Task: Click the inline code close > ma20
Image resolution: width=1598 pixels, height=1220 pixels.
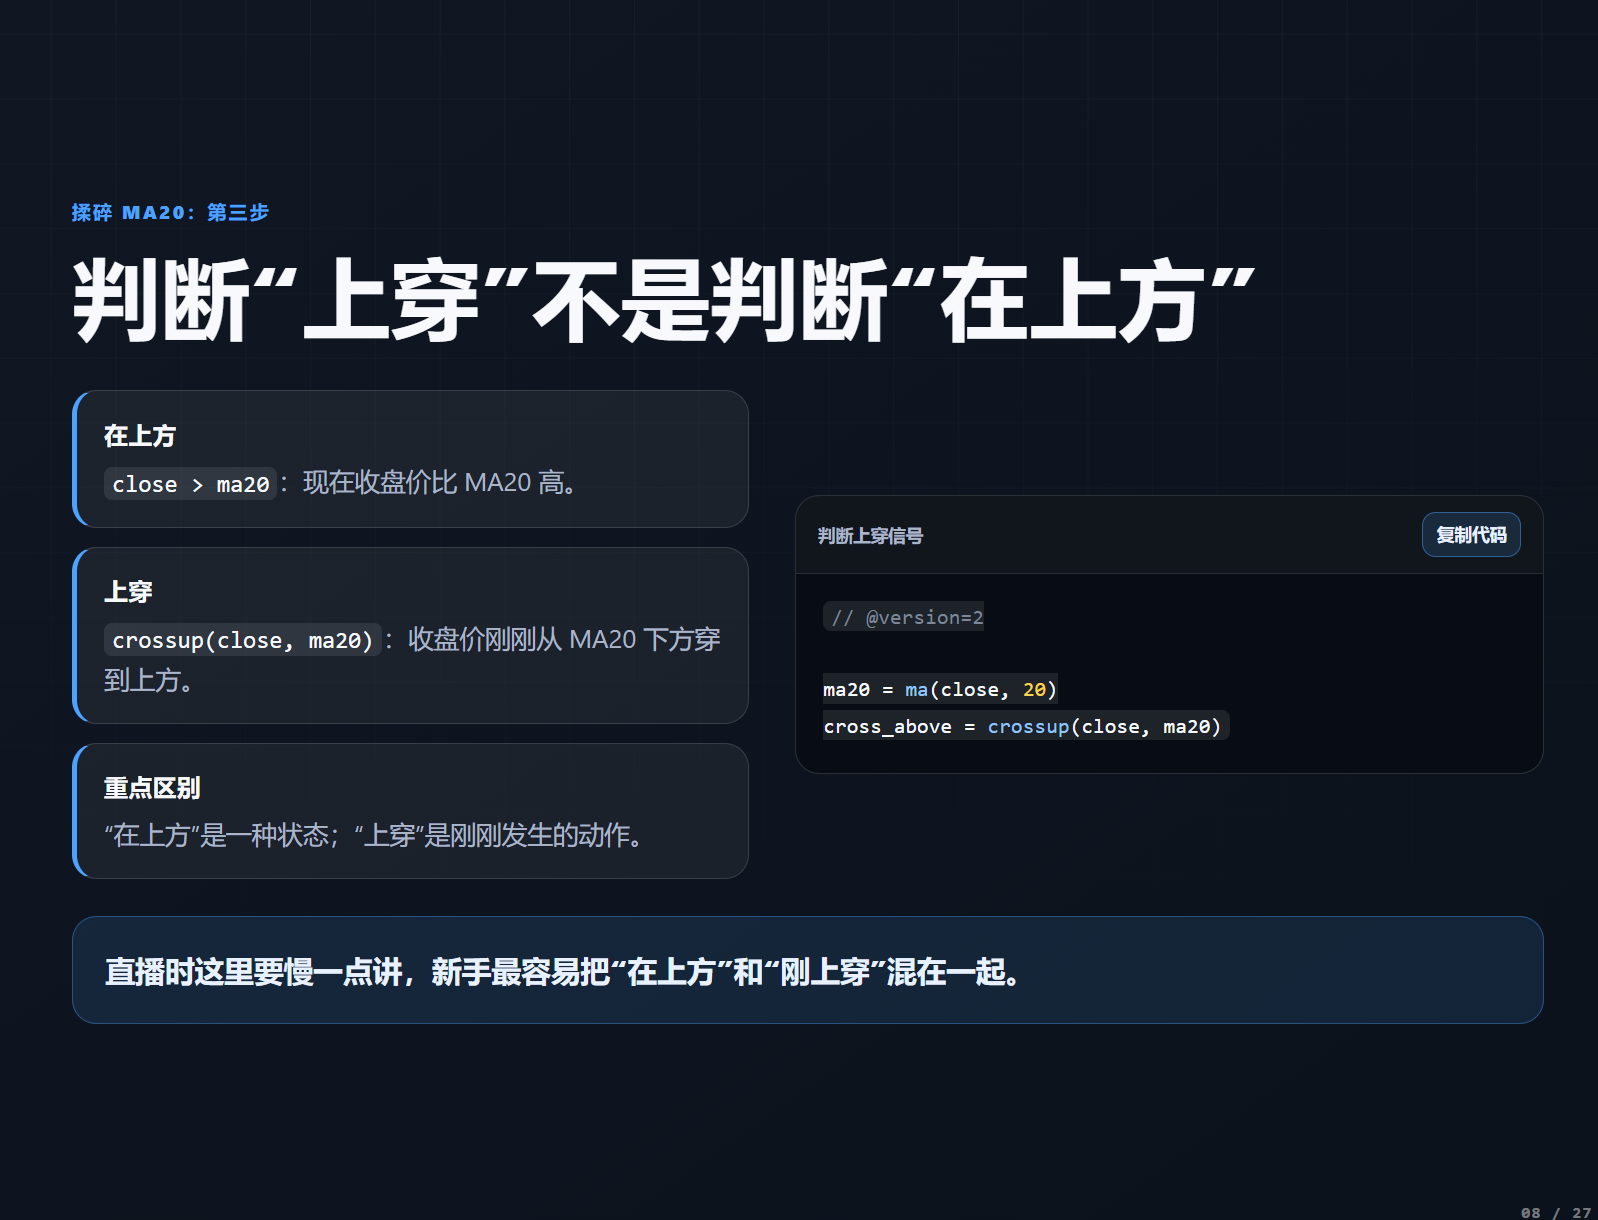Action: tap(190, 484)
